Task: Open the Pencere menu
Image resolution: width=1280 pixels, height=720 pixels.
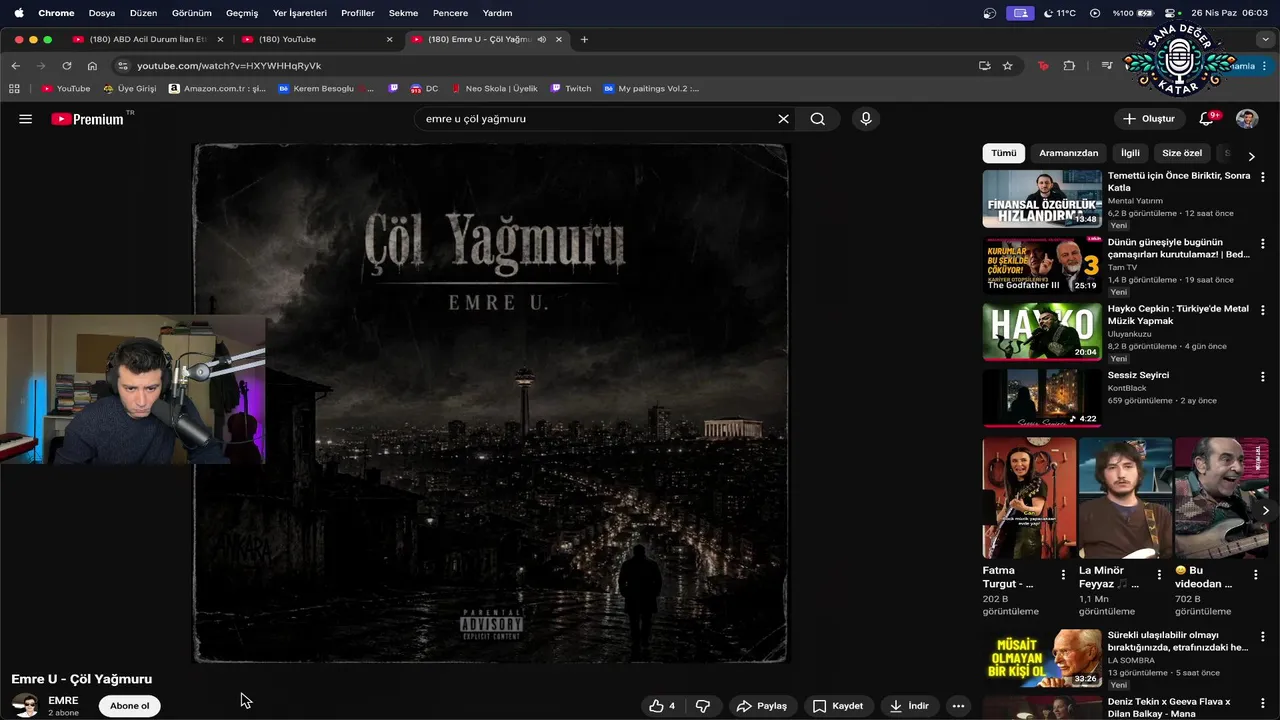Action: click(450, 13)
